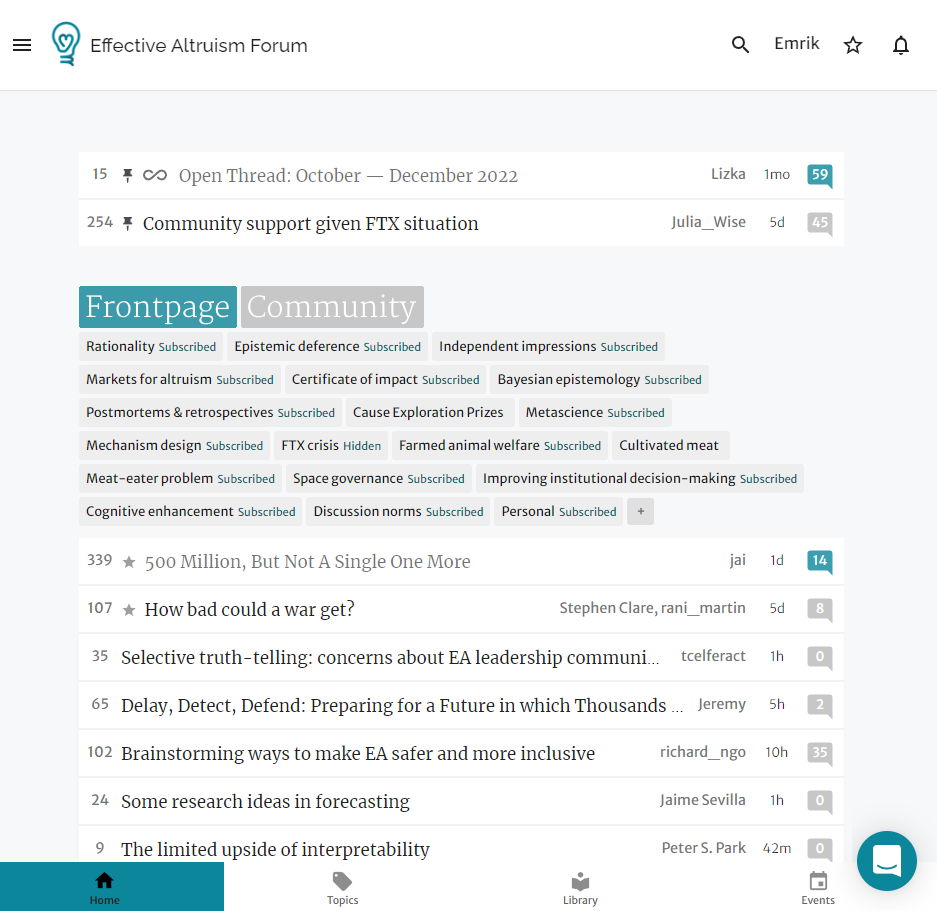Open Cultivated meat tag filter
The width and height of the screenshot is (937, 911).
click(x=670, y=445)
